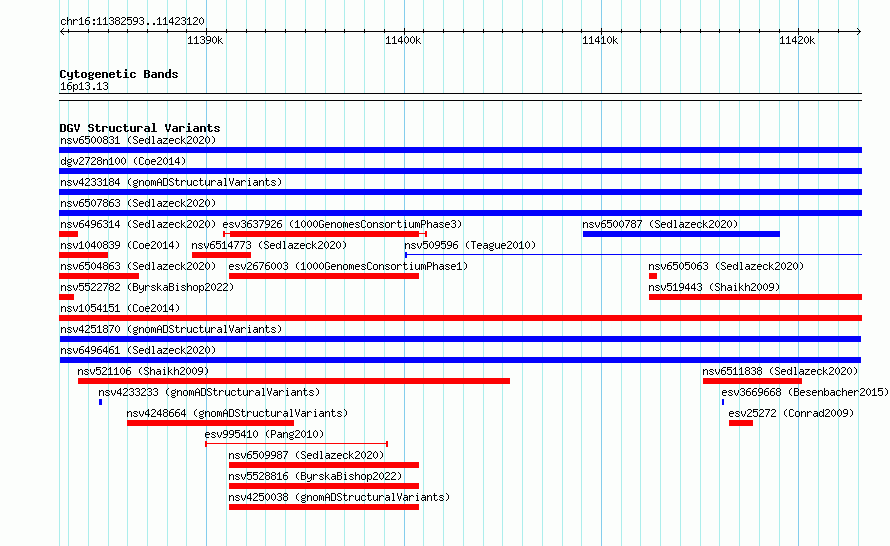Click the nsv519443 (Shaikh2009) label
This screenshot has width=890, height=546.
coord(714,287)
